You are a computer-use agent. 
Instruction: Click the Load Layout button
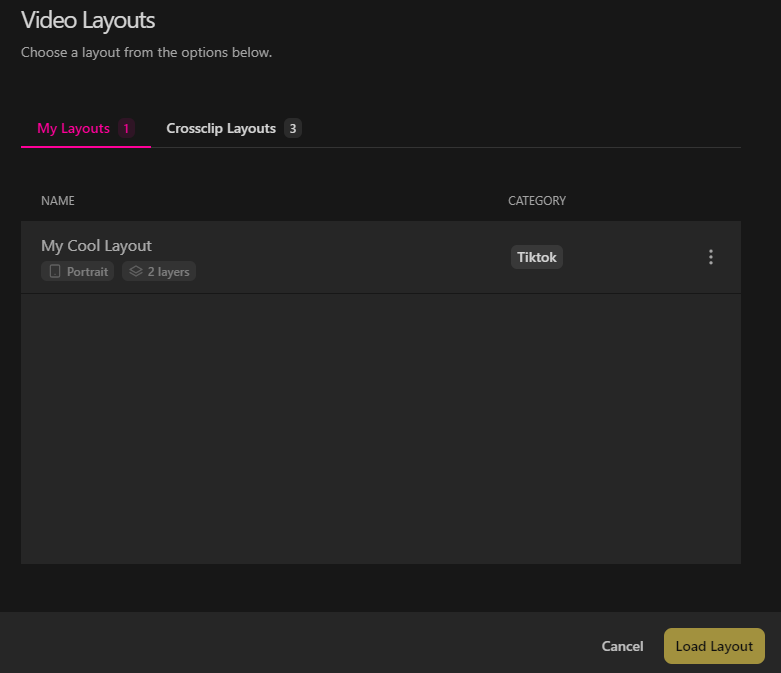click(714, 646)
